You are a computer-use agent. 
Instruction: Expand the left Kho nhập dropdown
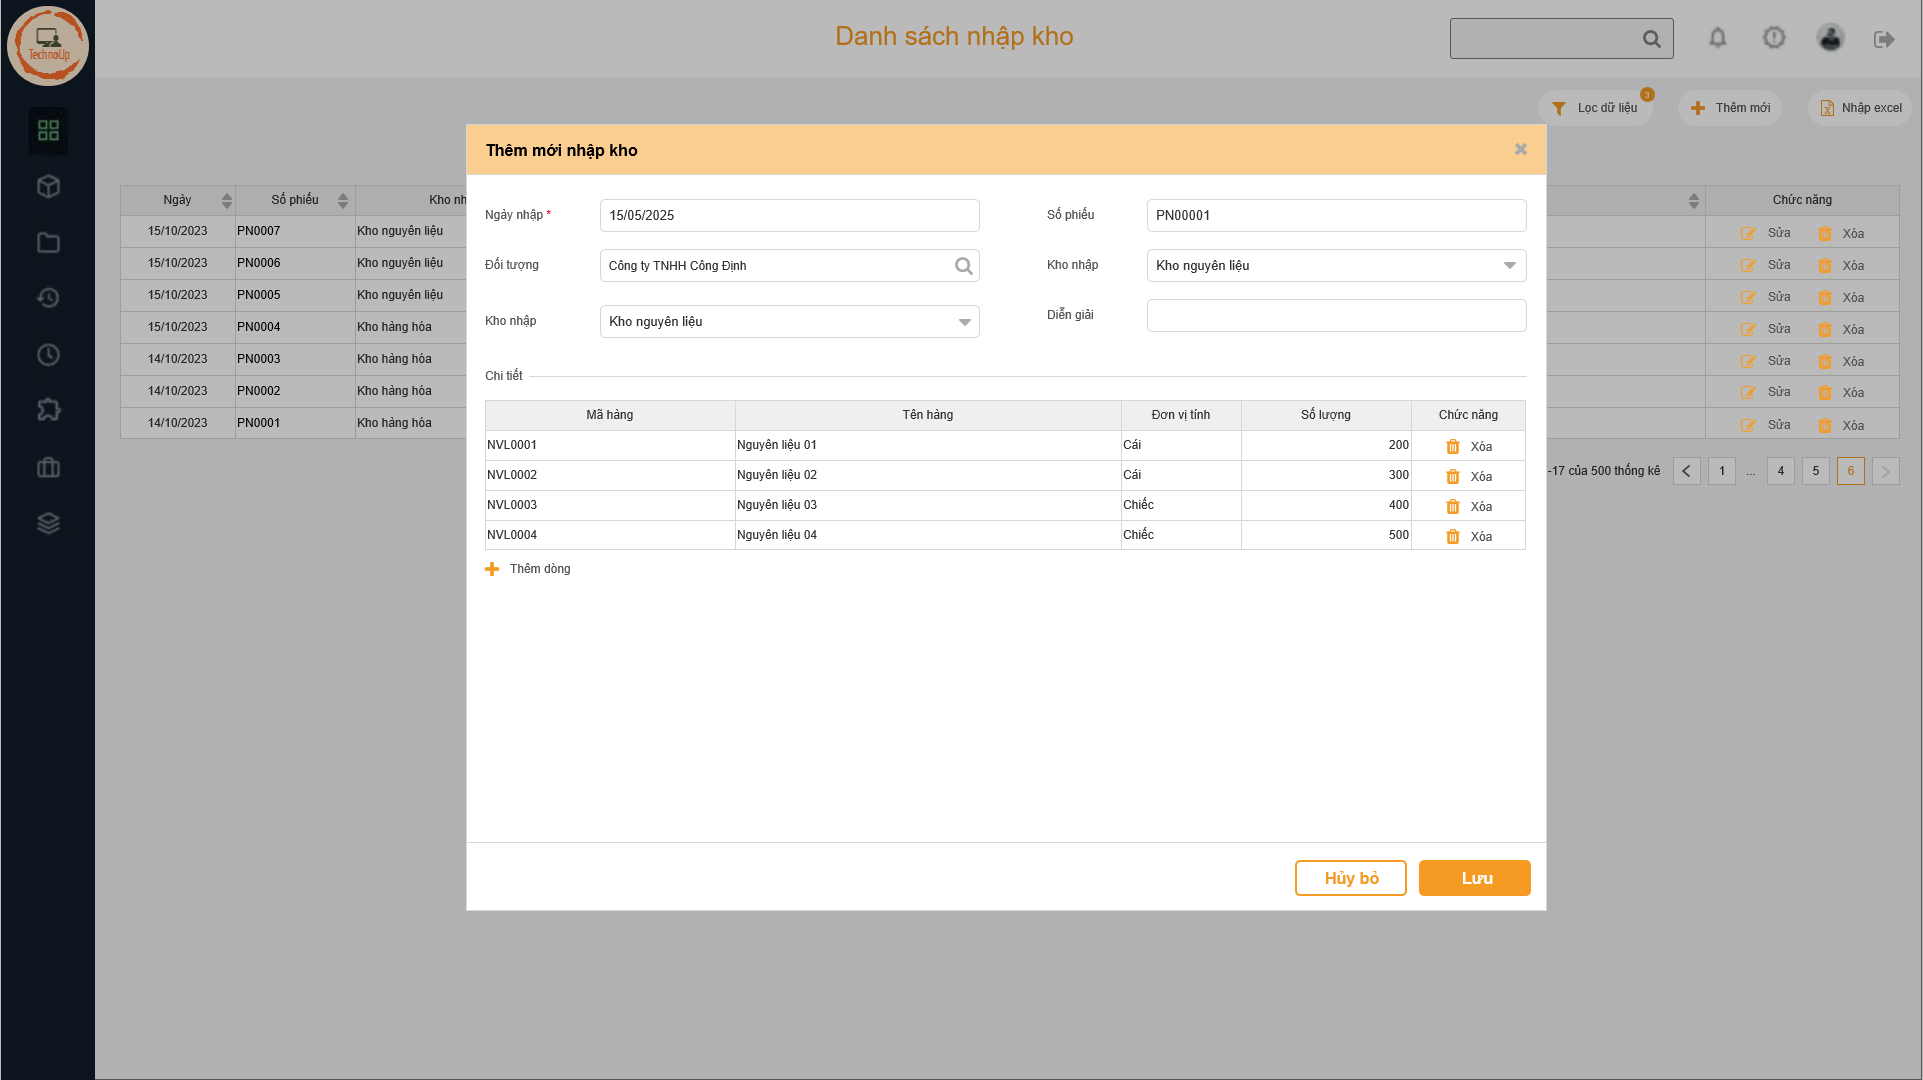click(x=964, y=322)
